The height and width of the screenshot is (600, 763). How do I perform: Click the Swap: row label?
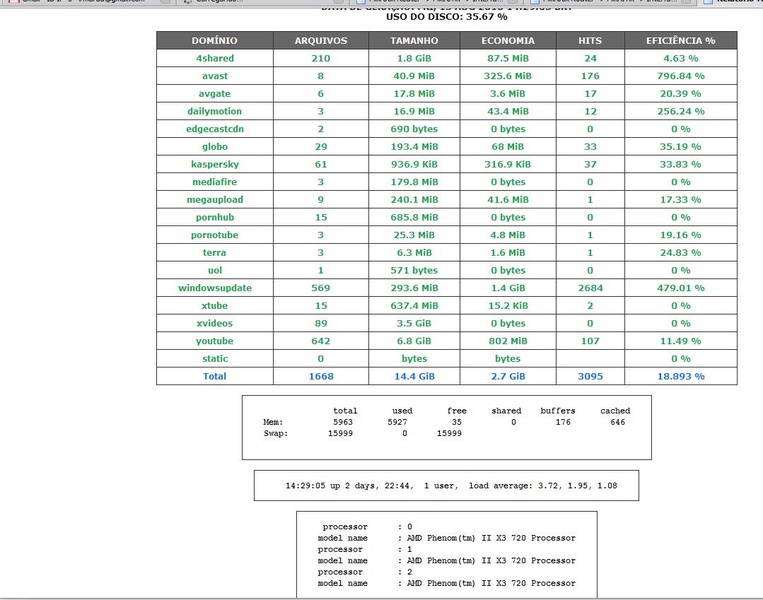[275, 433]
